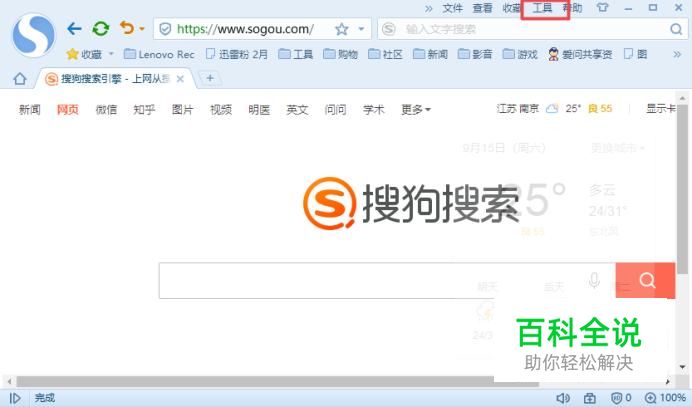This screenshot has width=692, height=407.
Task: Click the orange undo-close arrow icon
Action: (127, 28)
